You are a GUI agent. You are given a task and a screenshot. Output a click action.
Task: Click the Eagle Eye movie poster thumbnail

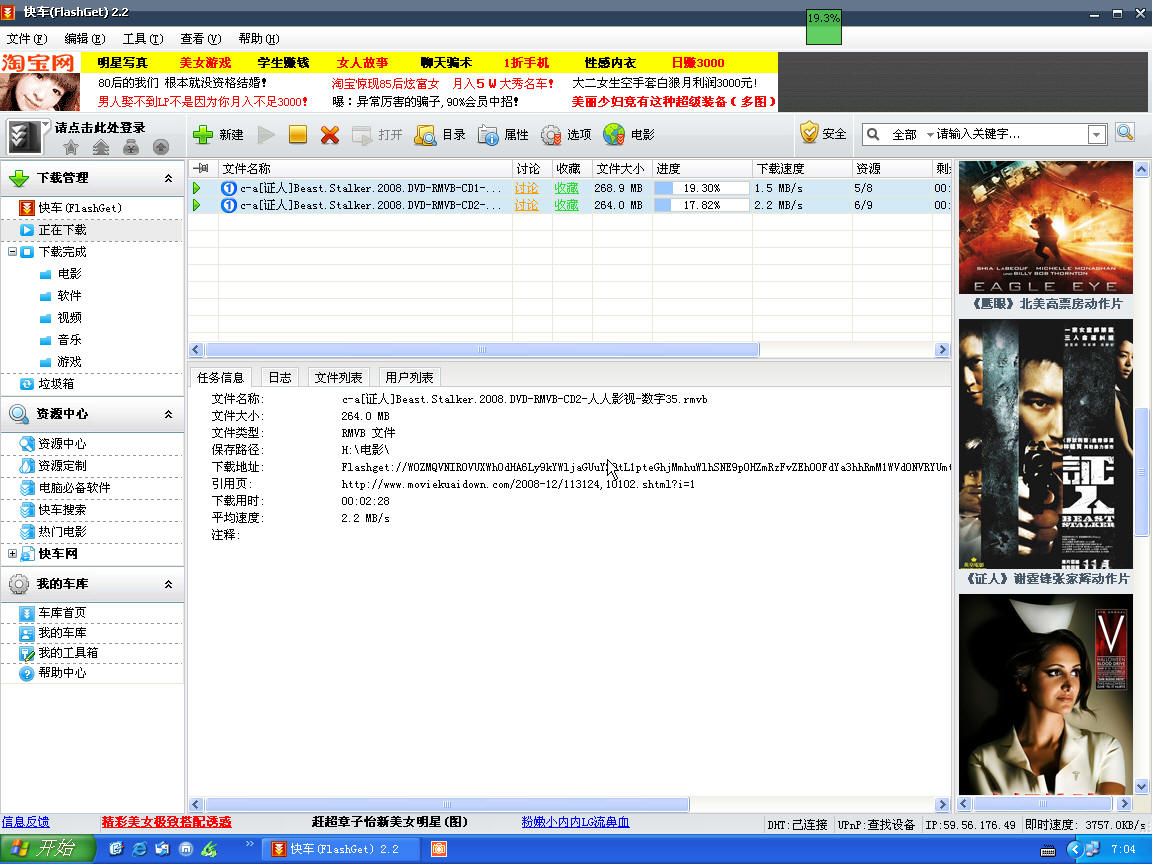point(1045,228)
